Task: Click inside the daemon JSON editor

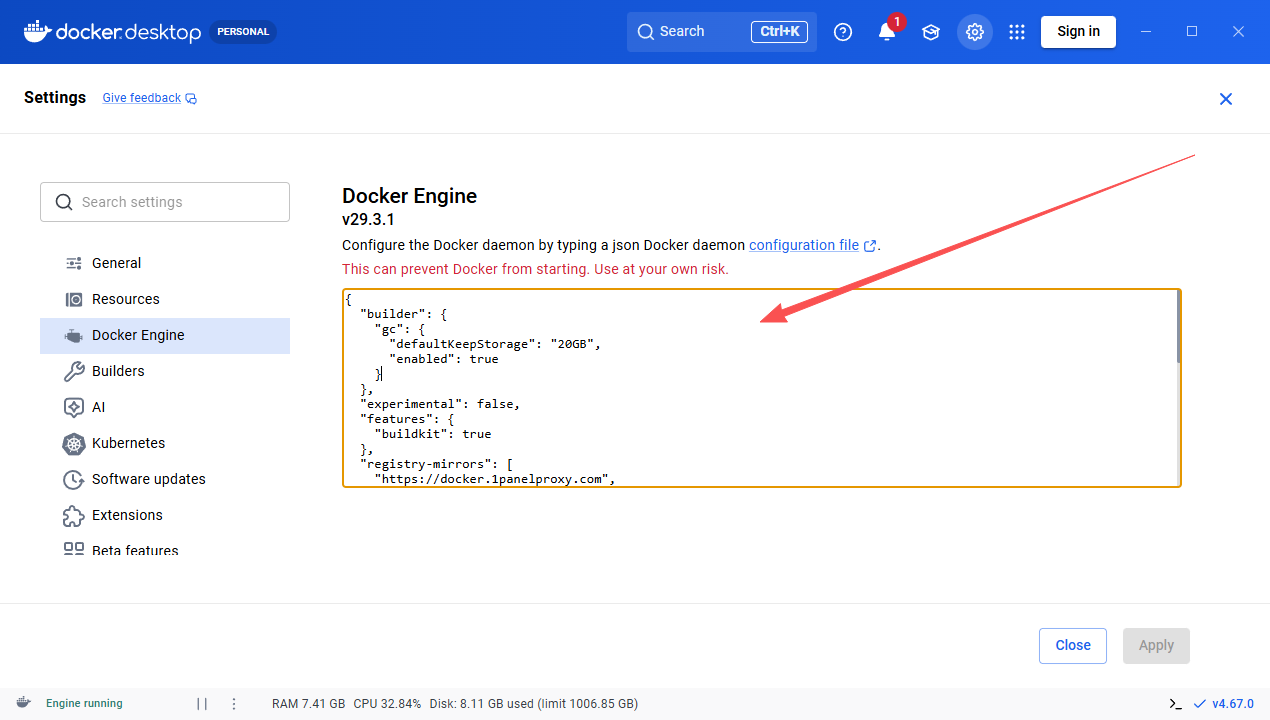Action: point(760,388)
